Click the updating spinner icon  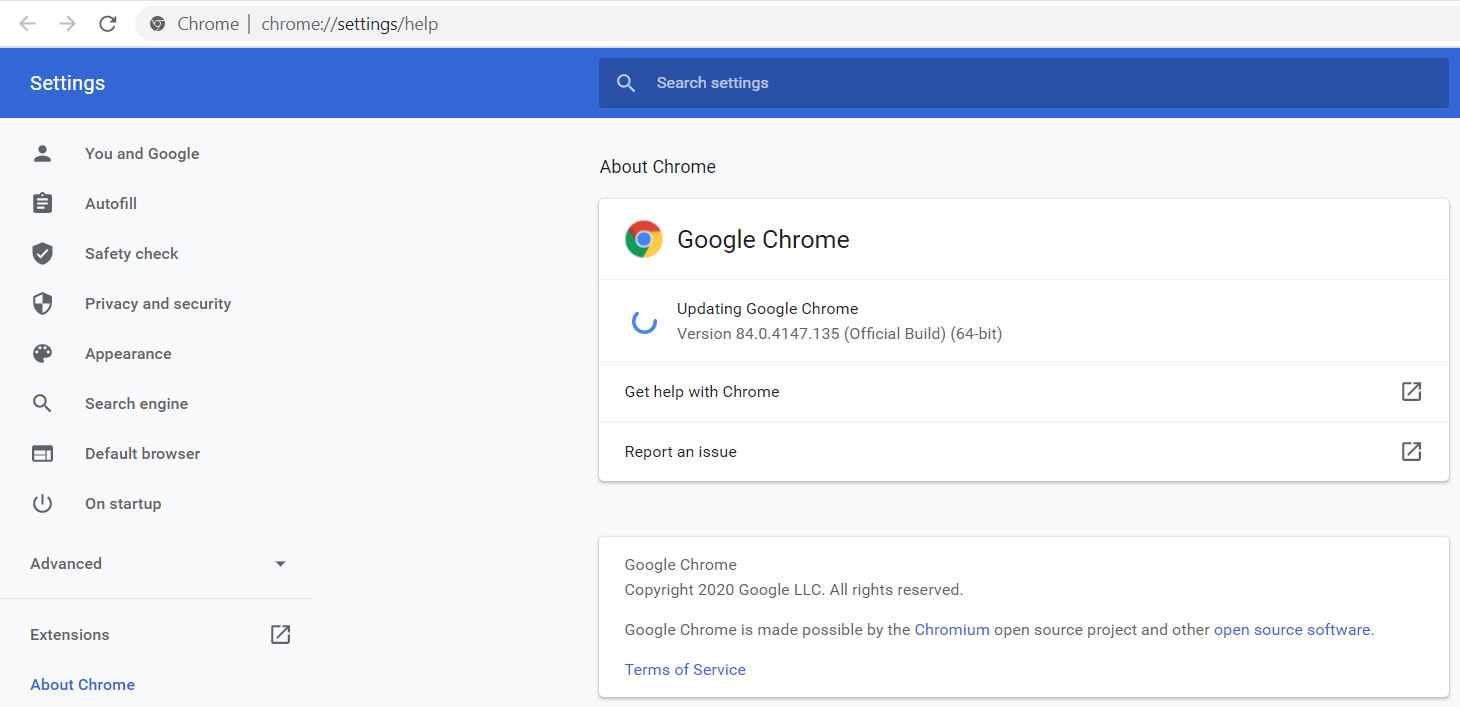click(x=644, y=321)
